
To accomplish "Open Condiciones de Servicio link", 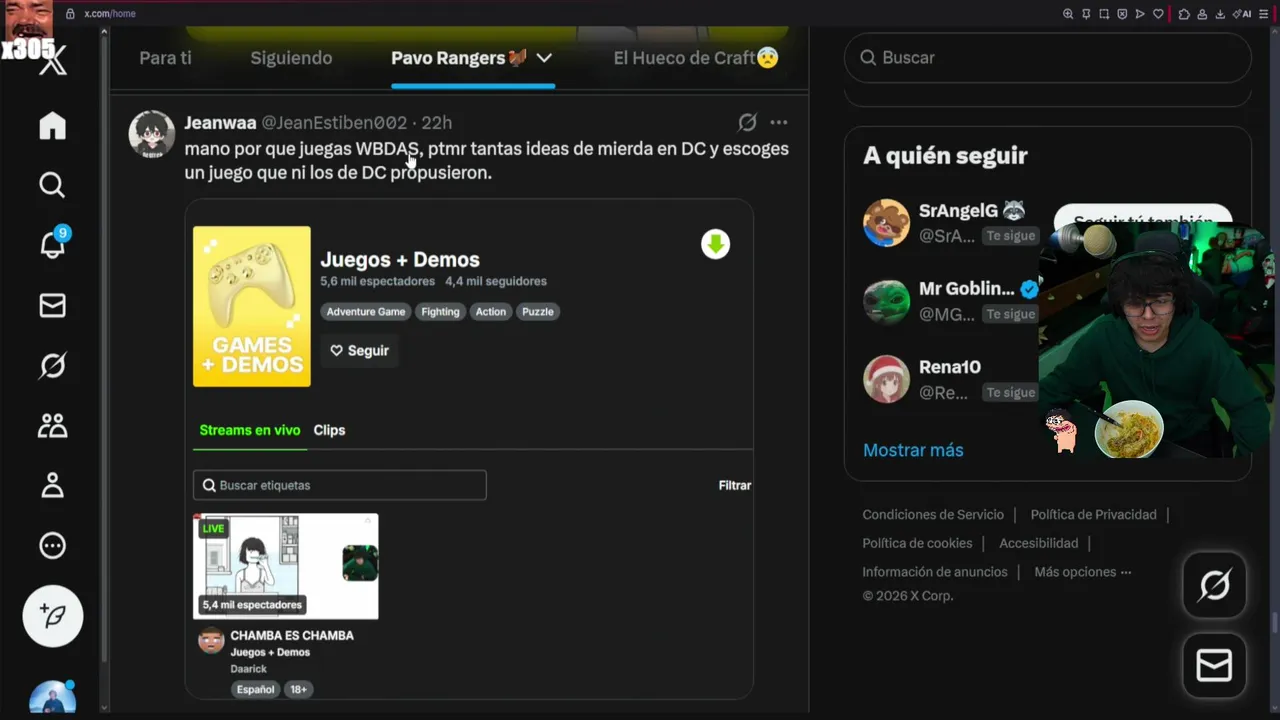I will click(x=933, y=514).
